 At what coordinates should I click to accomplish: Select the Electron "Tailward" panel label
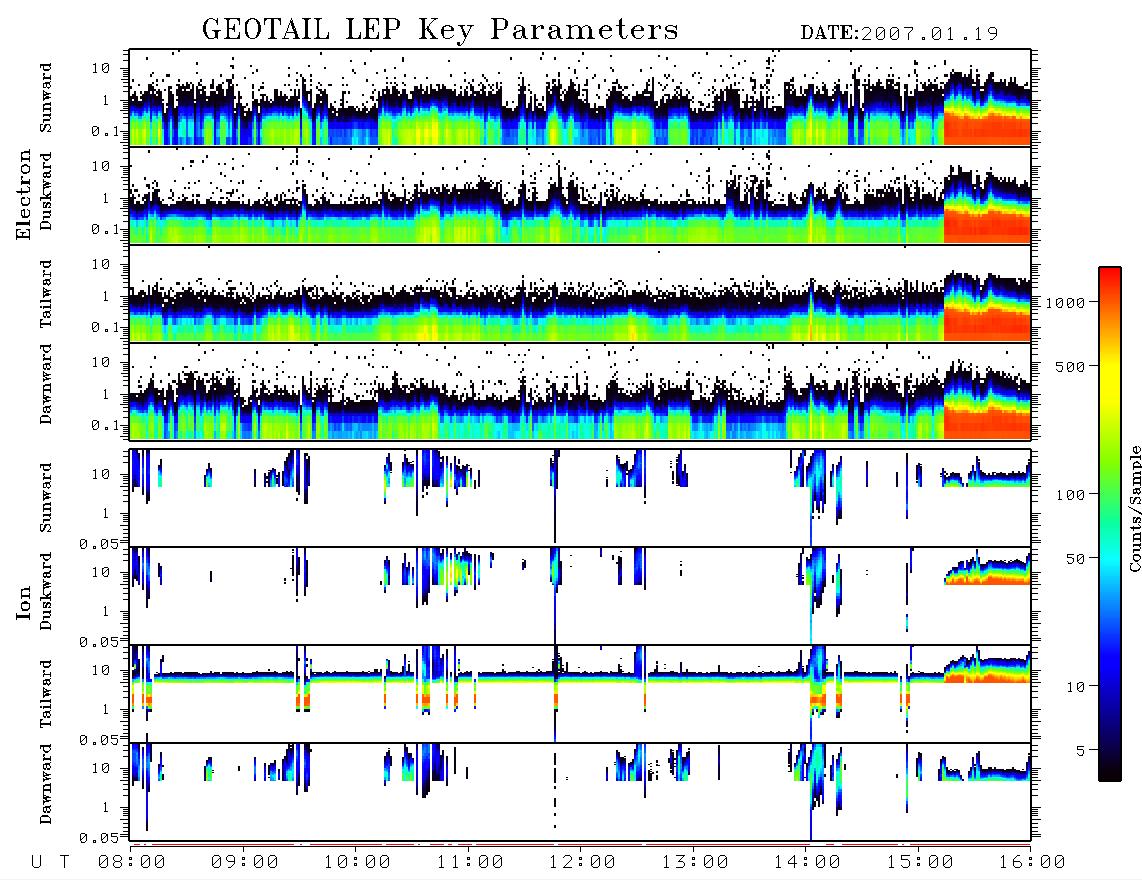click(46, 294)
